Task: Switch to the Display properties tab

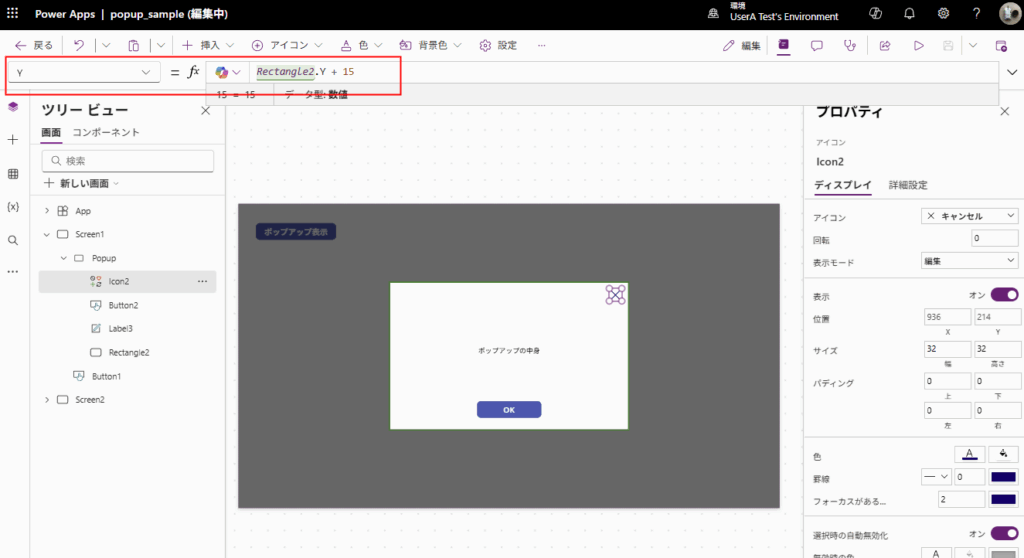Action: [x=842, y=185]
